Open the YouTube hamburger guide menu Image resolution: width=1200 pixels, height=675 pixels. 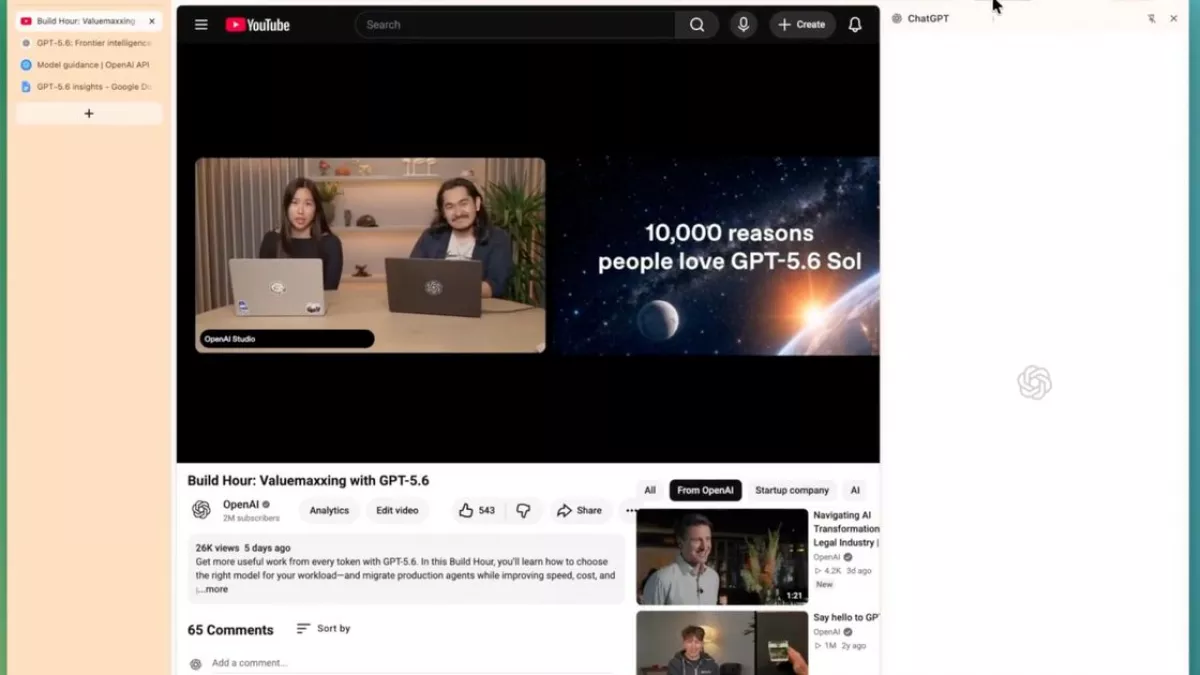[201, 25]
